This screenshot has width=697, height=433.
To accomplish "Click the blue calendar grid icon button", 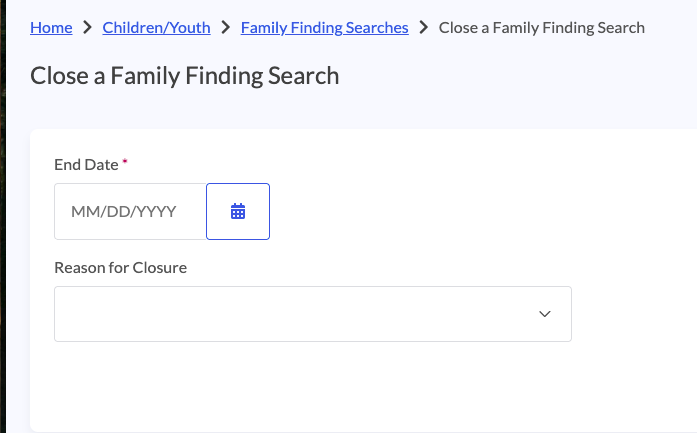I will tap(238, 212).
